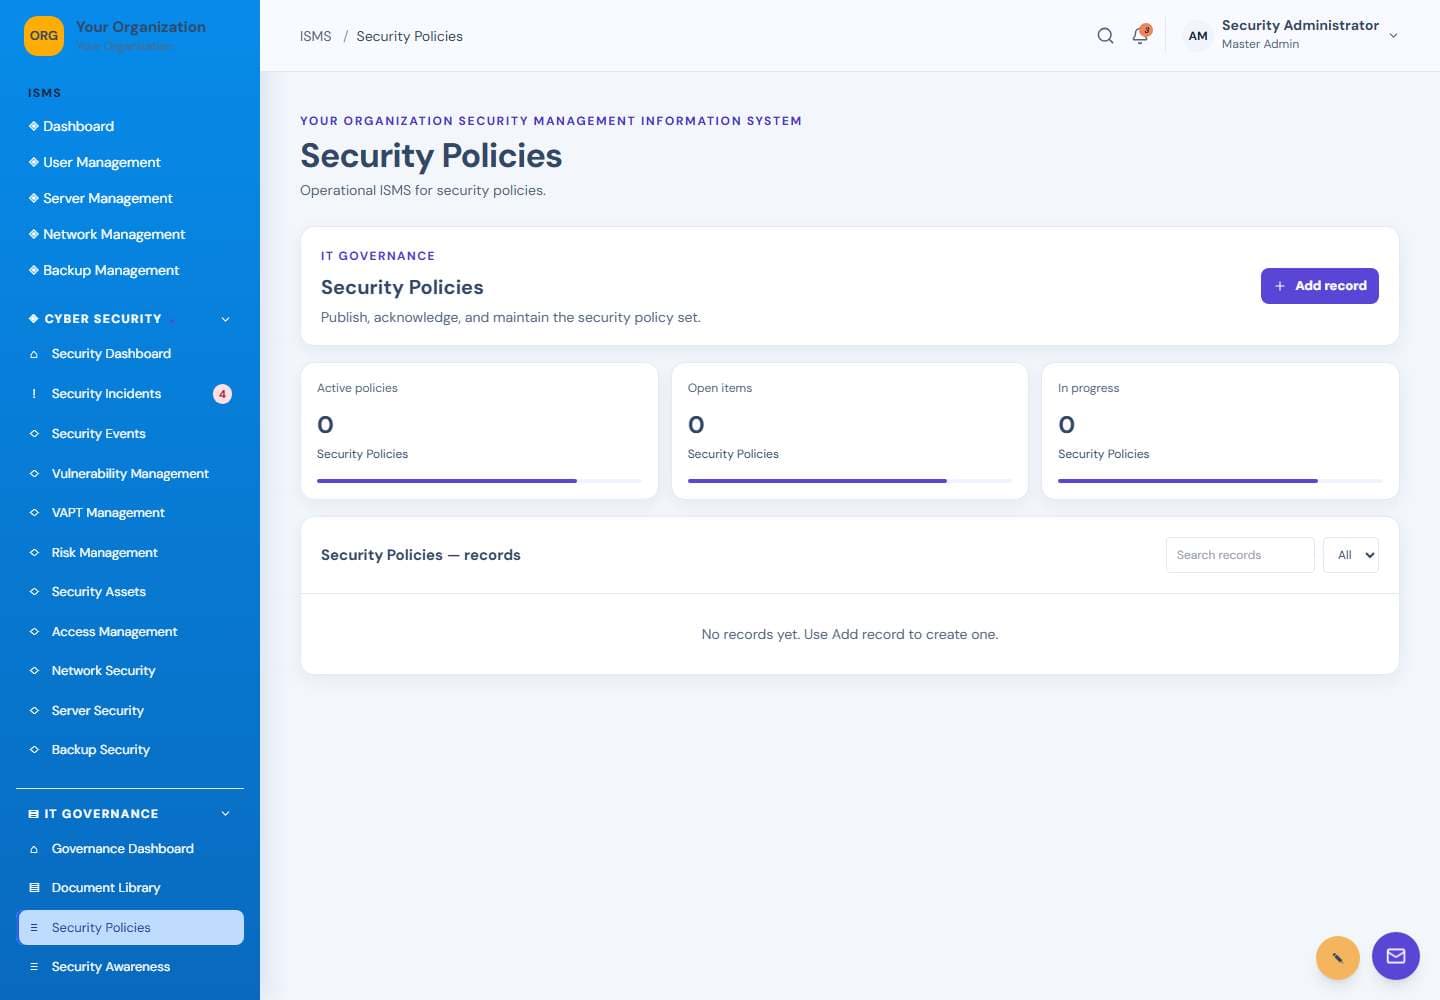The height and width of the screenshot is (1000, 1440).
Task: Click the search magnifier icon in header
Action: [x=1105, y=36]
